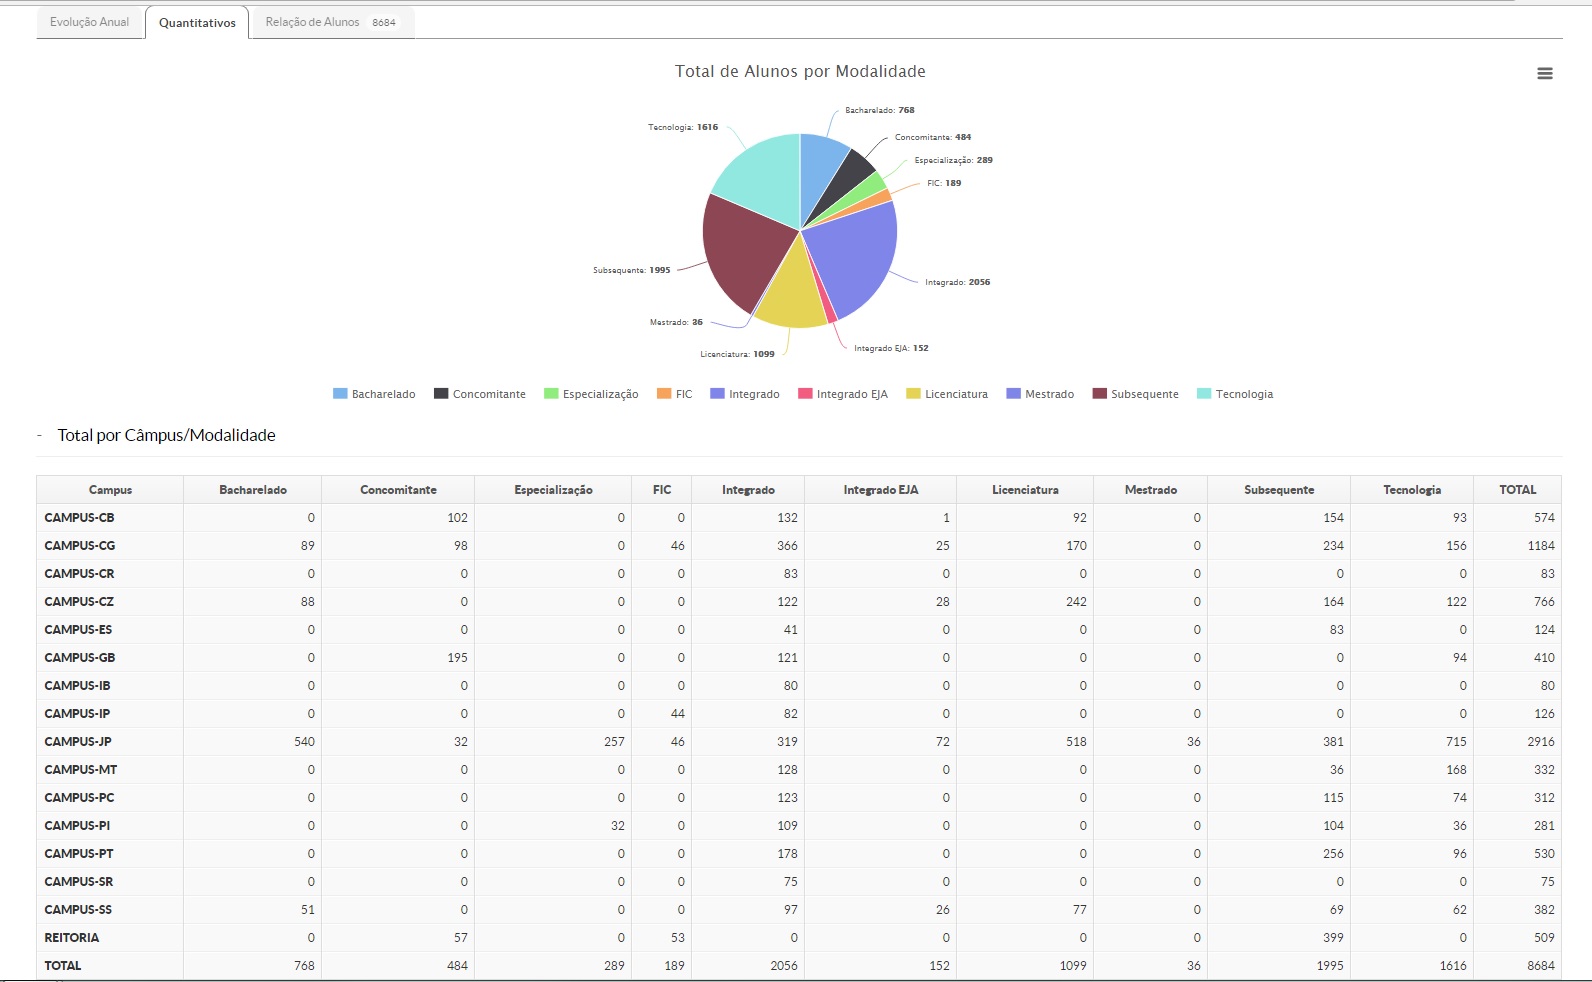Screen dimensions: 1592x982
Task: Select the Quantitativos tab
Action: tap(197, 23)
